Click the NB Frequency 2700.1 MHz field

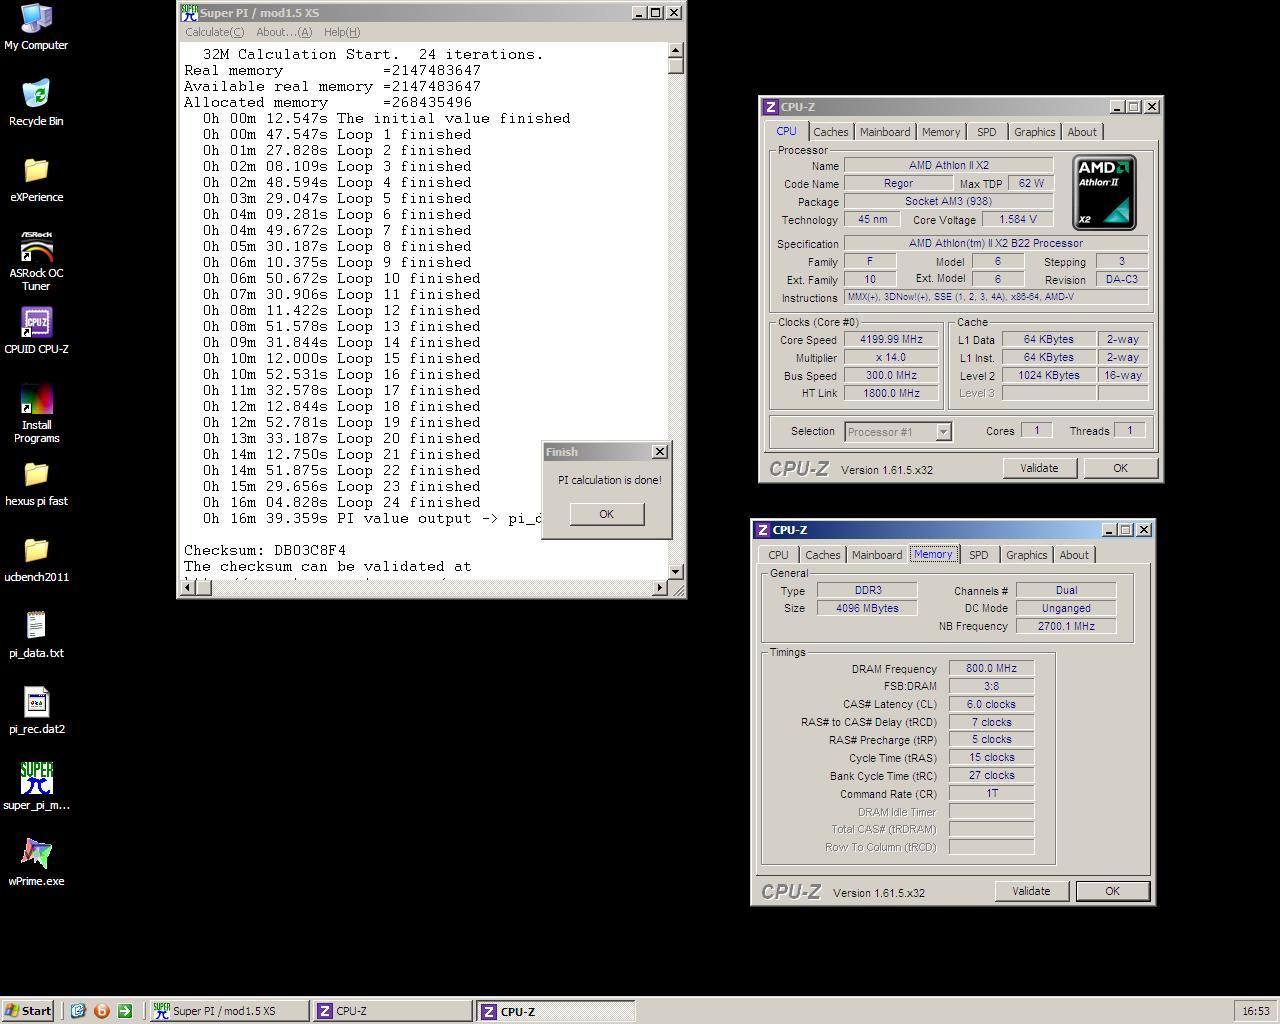pos(1066,626)
